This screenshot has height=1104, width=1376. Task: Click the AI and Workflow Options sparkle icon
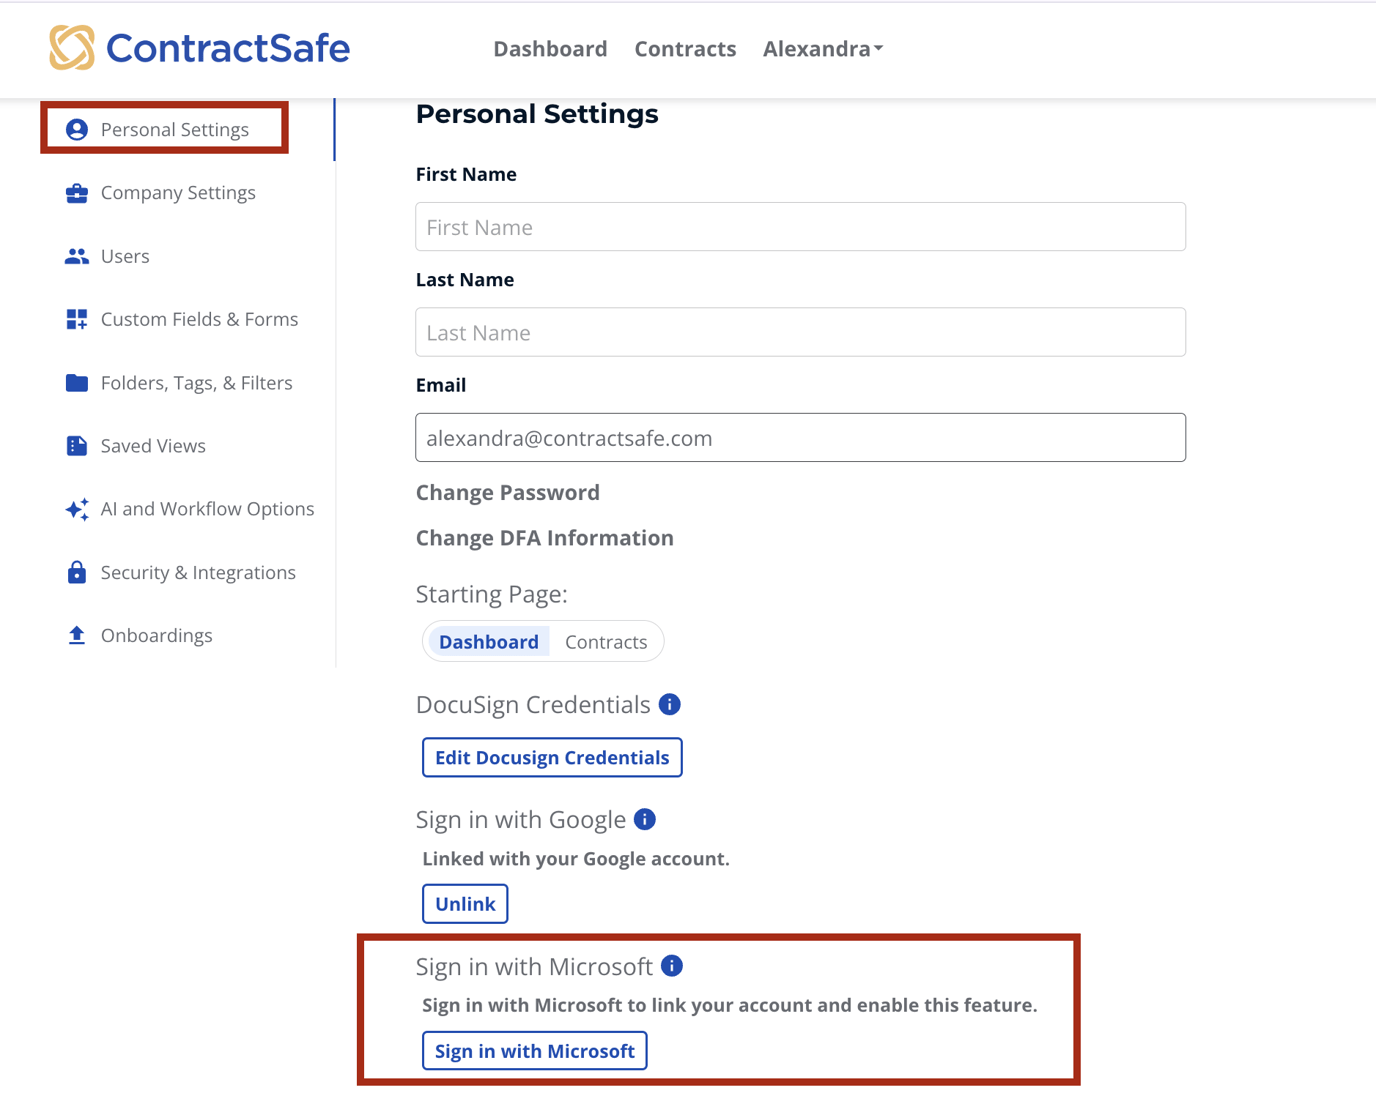point(77,509)
